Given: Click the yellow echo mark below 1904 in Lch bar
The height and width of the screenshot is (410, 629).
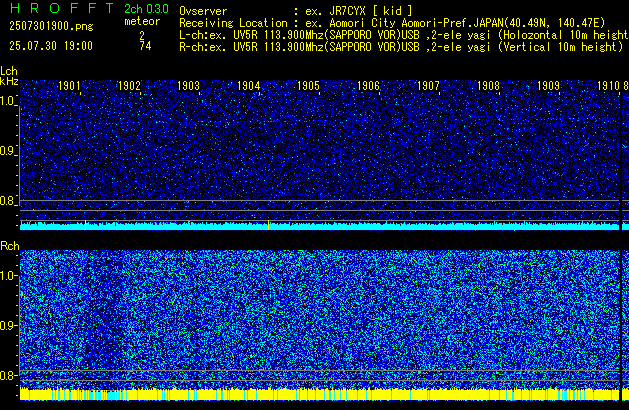Looking at the screenshot, I should [x=268, y=225].
